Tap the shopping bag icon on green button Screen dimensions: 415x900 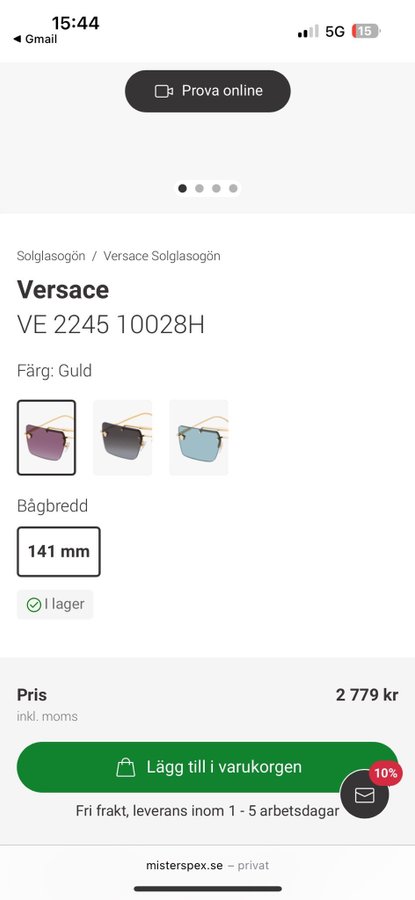point(126,767)
